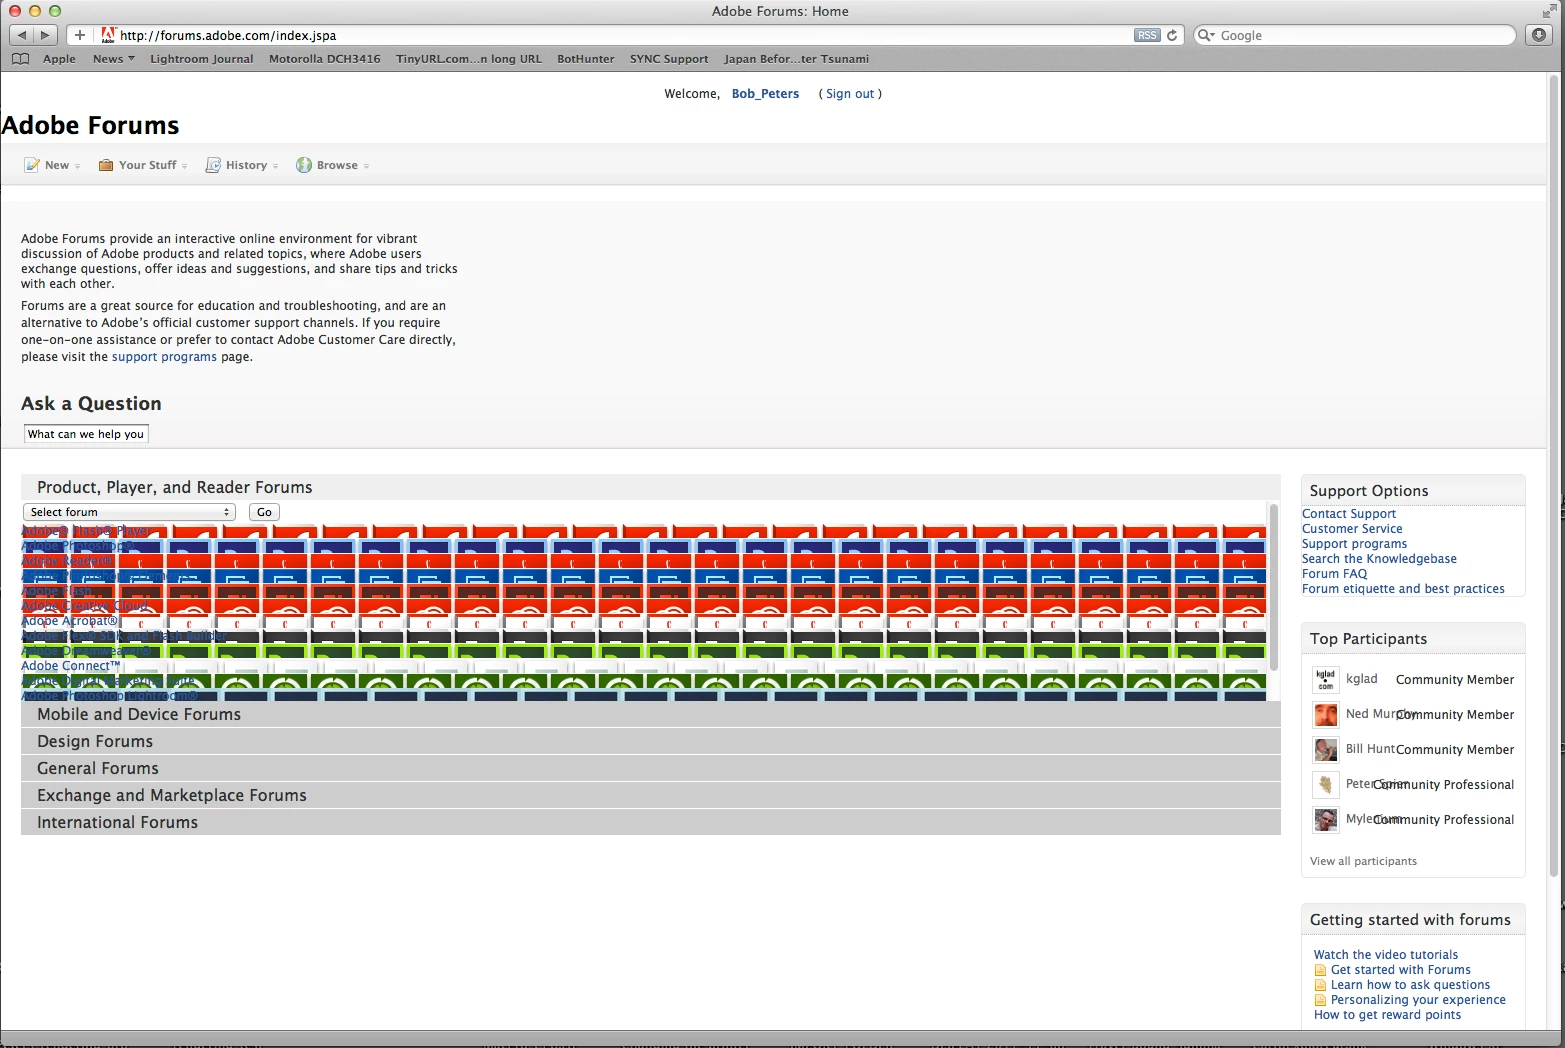This screenshot has width=1565, height=1048.
Task: Click icon beside Get started with Forums
Action: [1321, 970]
